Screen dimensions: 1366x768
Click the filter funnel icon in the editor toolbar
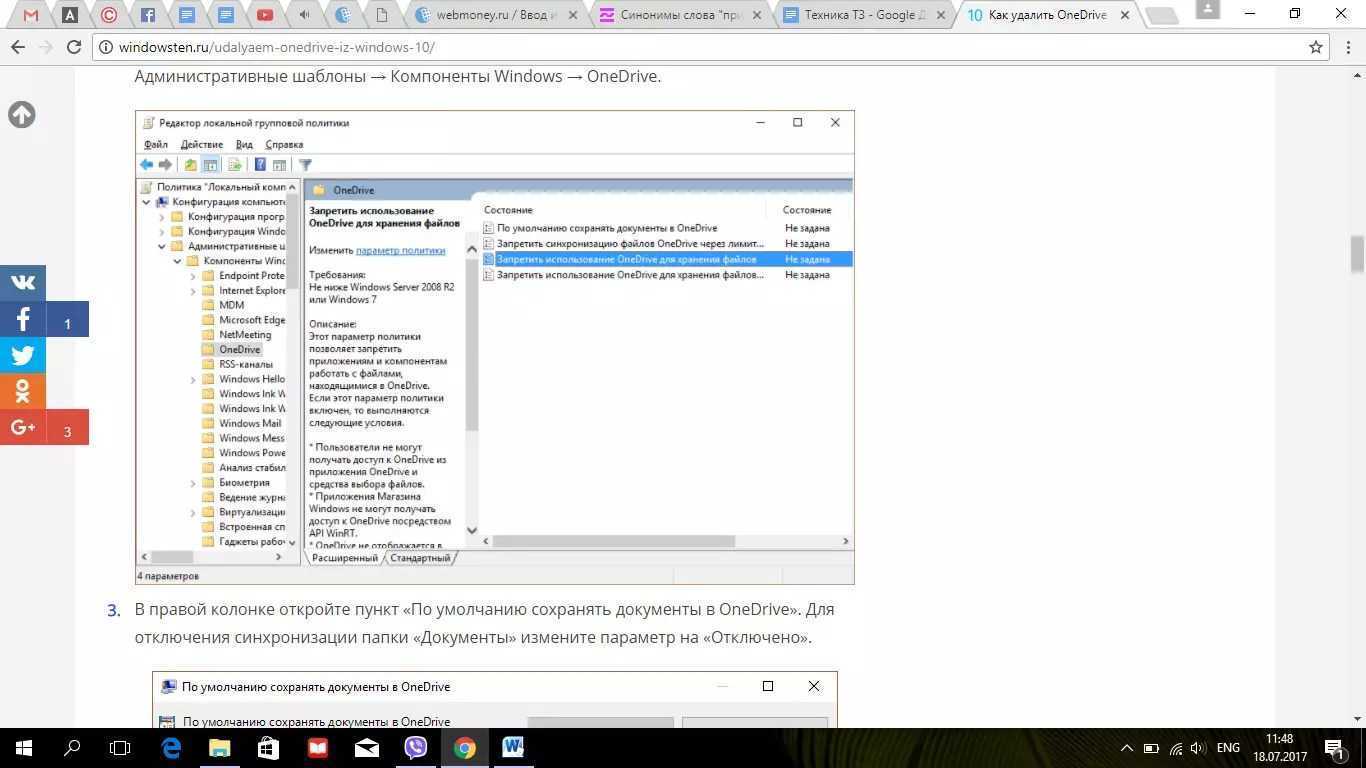click(305, 165)
